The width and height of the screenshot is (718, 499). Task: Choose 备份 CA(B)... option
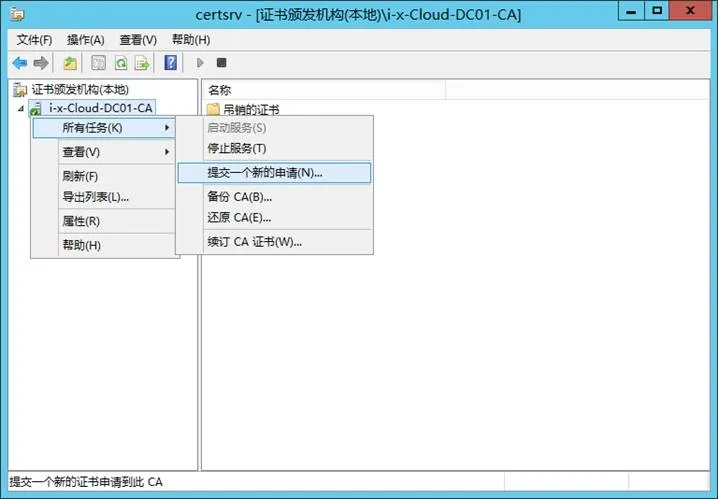(274, 197)
